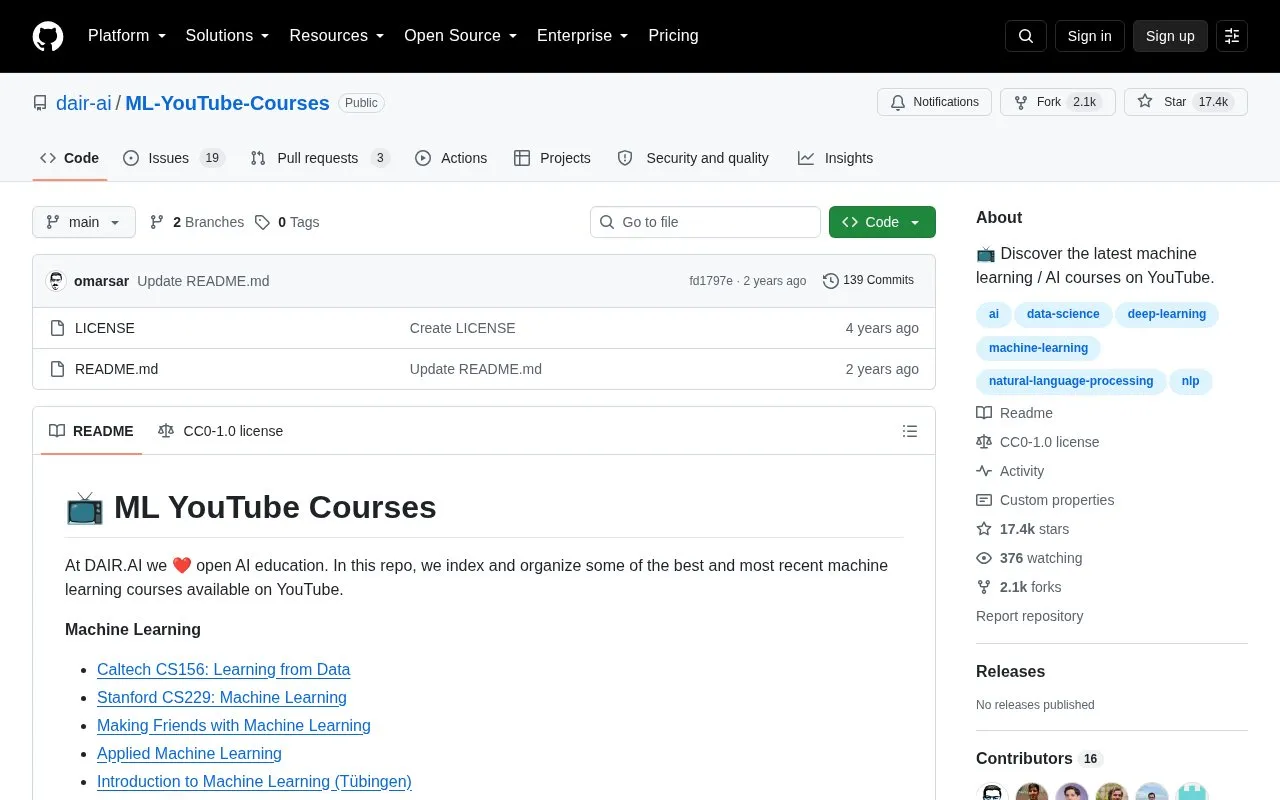
Task: Click the Sign up button
Action: point(1170,36)
